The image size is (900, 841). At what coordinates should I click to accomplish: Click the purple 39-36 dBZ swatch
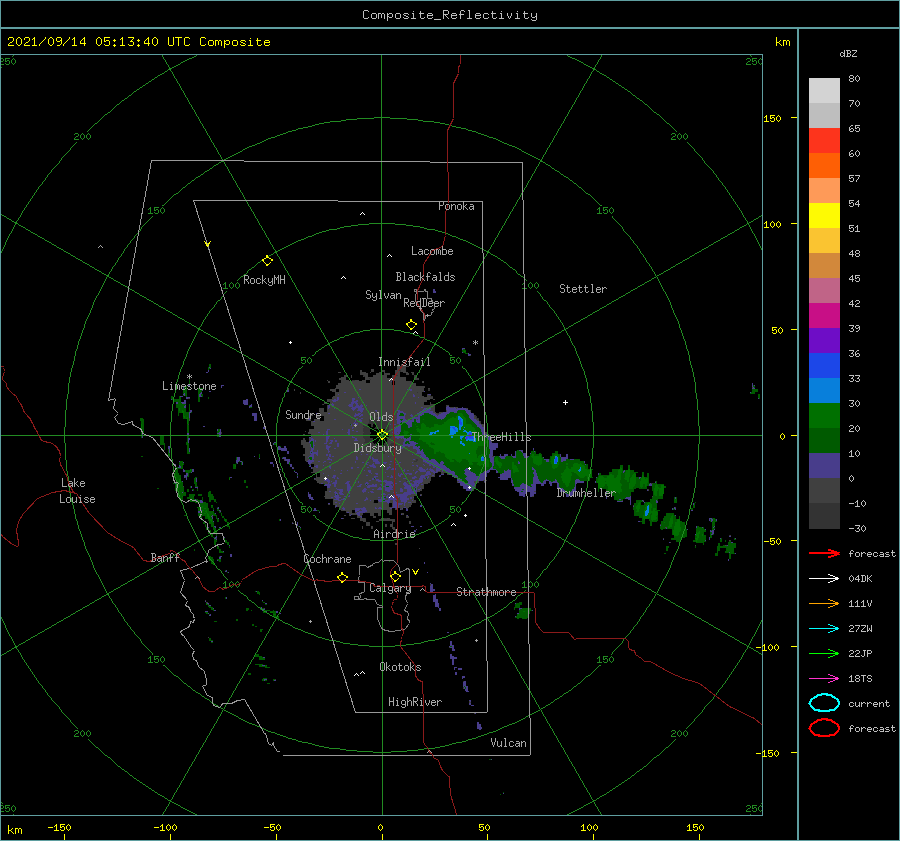824,340
